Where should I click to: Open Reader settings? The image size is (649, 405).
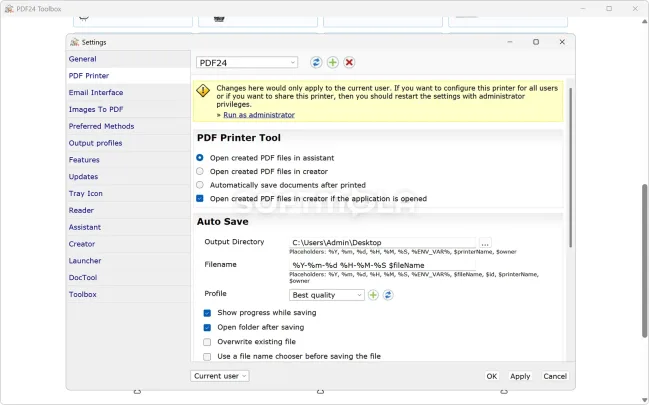tap(128, 210)
